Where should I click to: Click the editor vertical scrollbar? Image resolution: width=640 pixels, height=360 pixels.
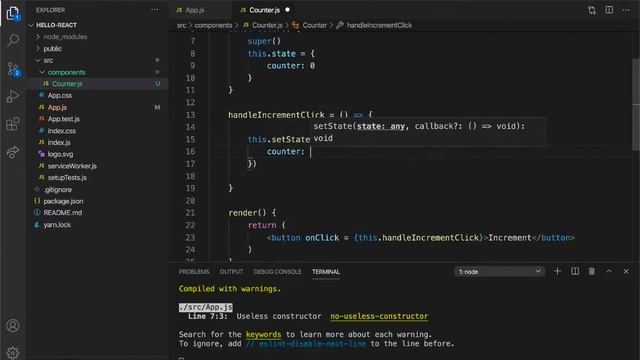[x=636, y=104]
